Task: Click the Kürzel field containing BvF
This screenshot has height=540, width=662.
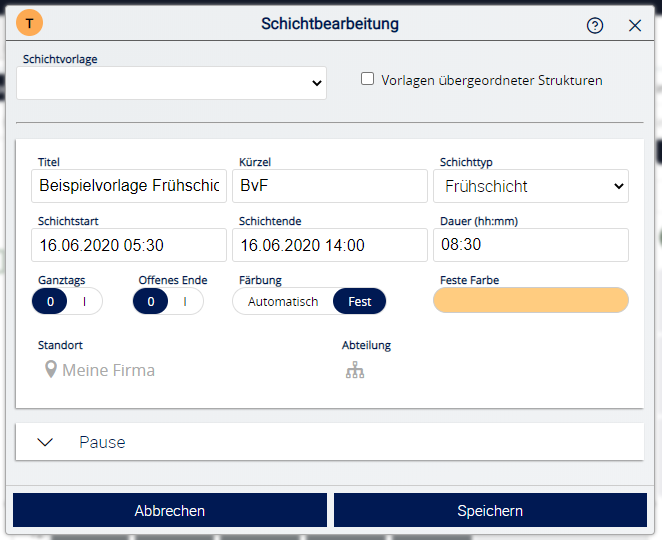Action: (x=329, y=186)
